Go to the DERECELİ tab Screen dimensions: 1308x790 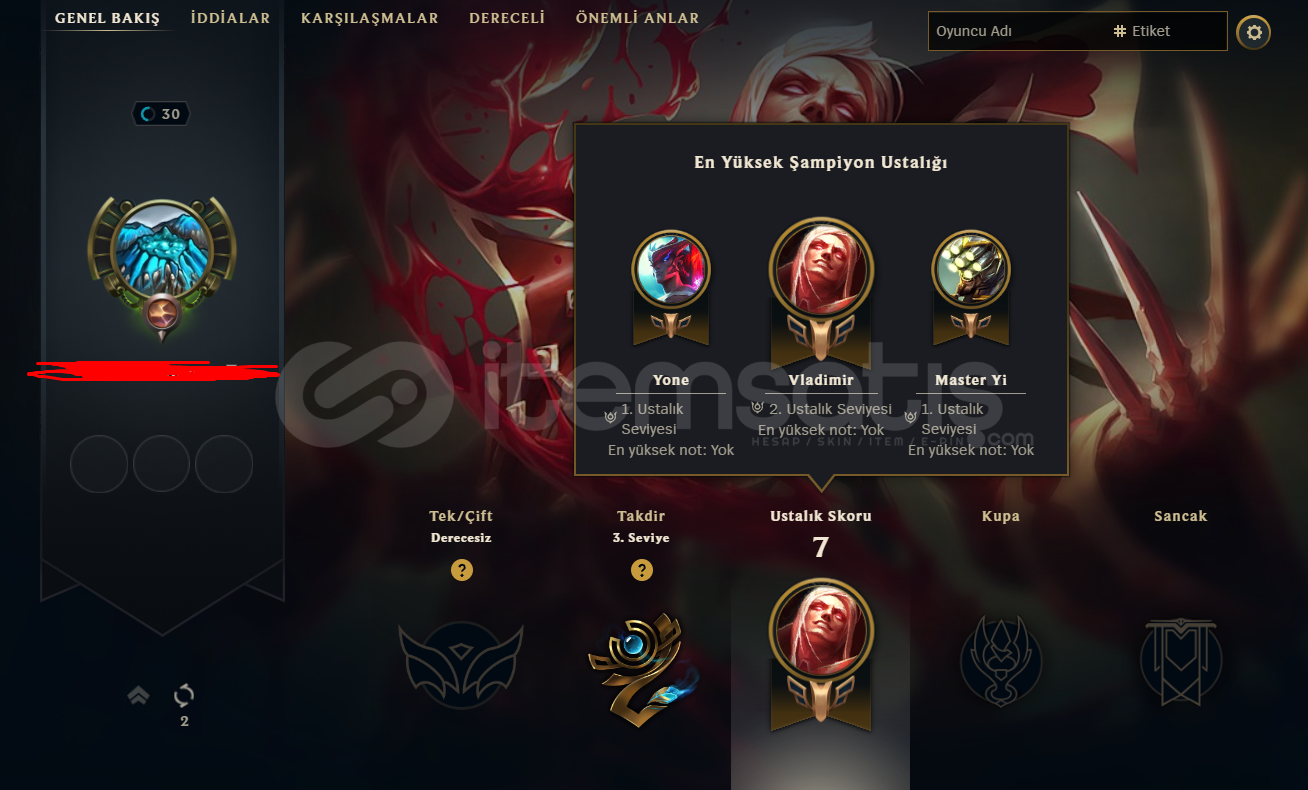(x=507, y=18)
